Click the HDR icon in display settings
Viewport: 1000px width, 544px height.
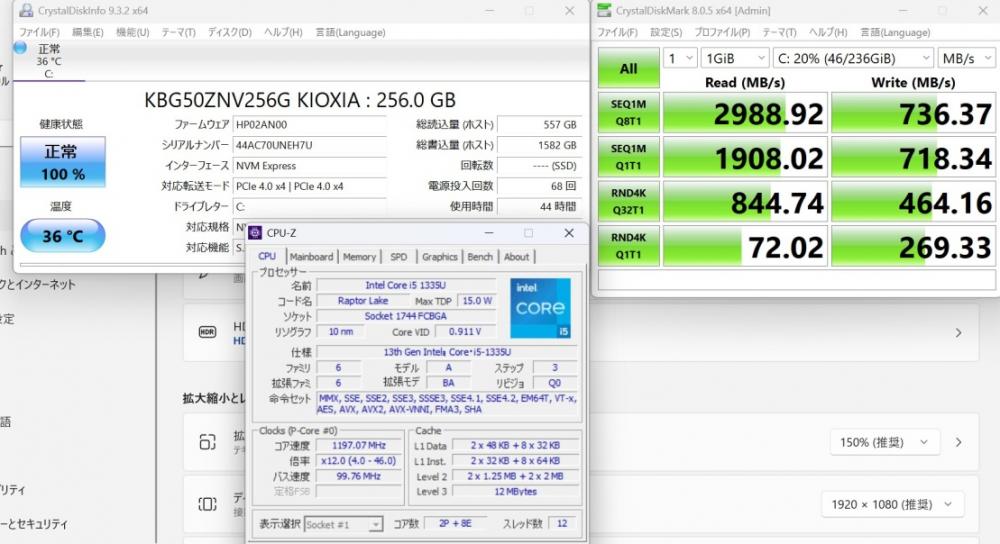pos(207,332)
